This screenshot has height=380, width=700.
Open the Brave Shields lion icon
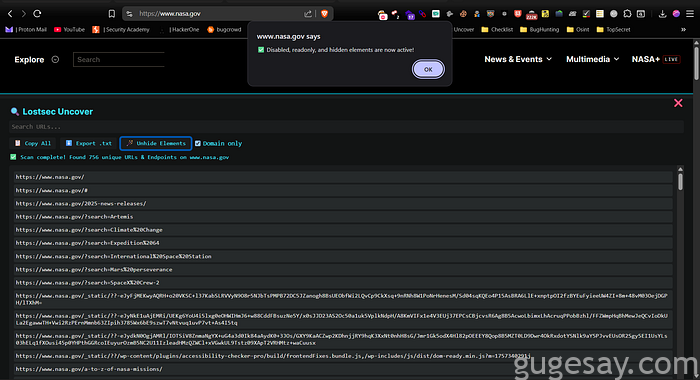[x=325, y=14]
